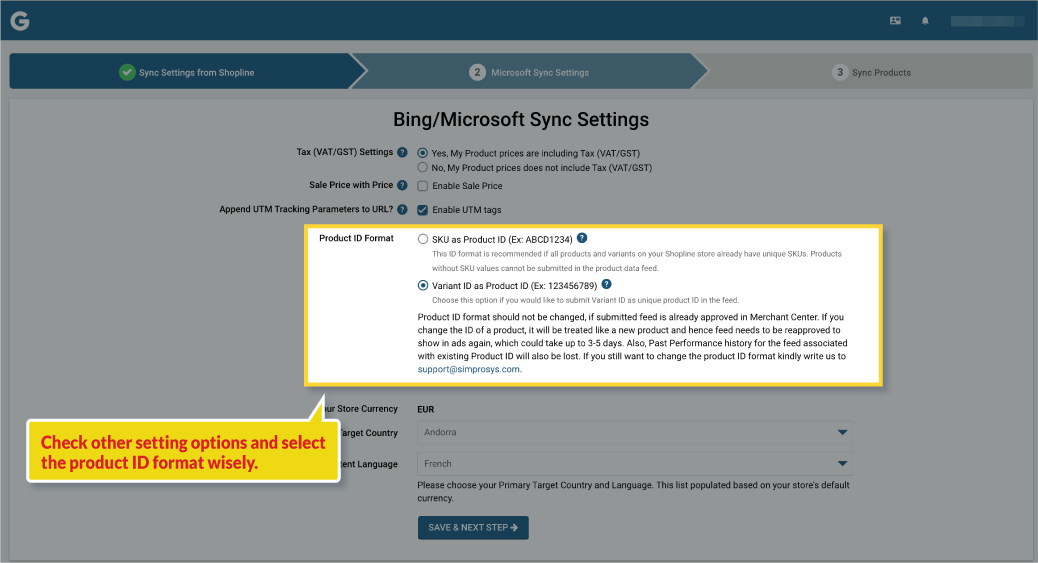Uncheck the Enable UTM tags checkbox

422,210
